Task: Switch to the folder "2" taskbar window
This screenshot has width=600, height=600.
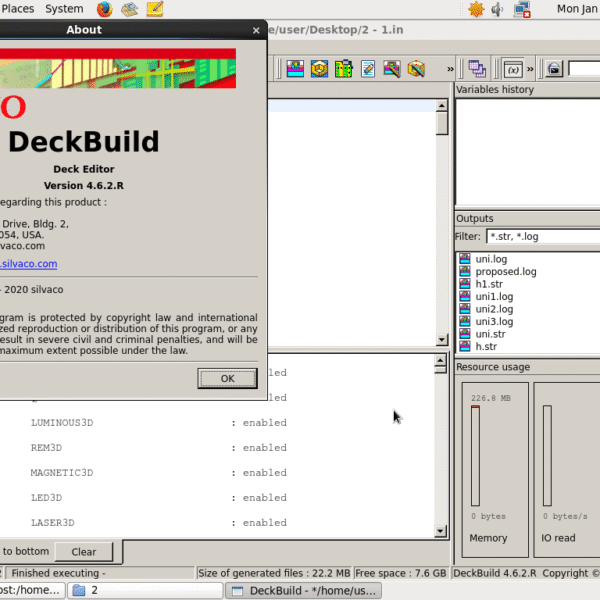Action: (145, 591)
